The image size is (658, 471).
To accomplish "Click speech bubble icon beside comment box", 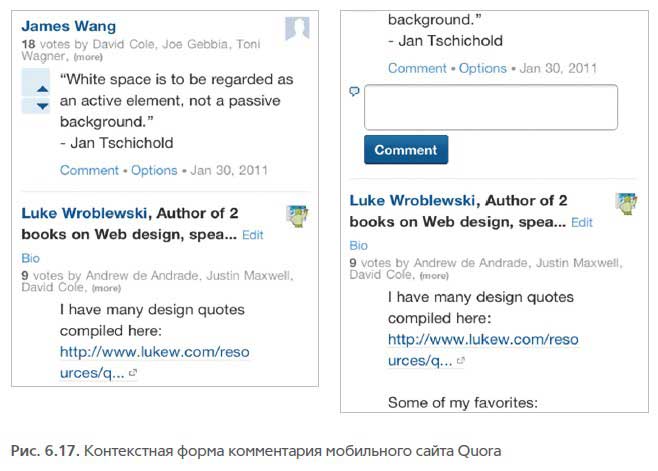I will pos(355,91).
